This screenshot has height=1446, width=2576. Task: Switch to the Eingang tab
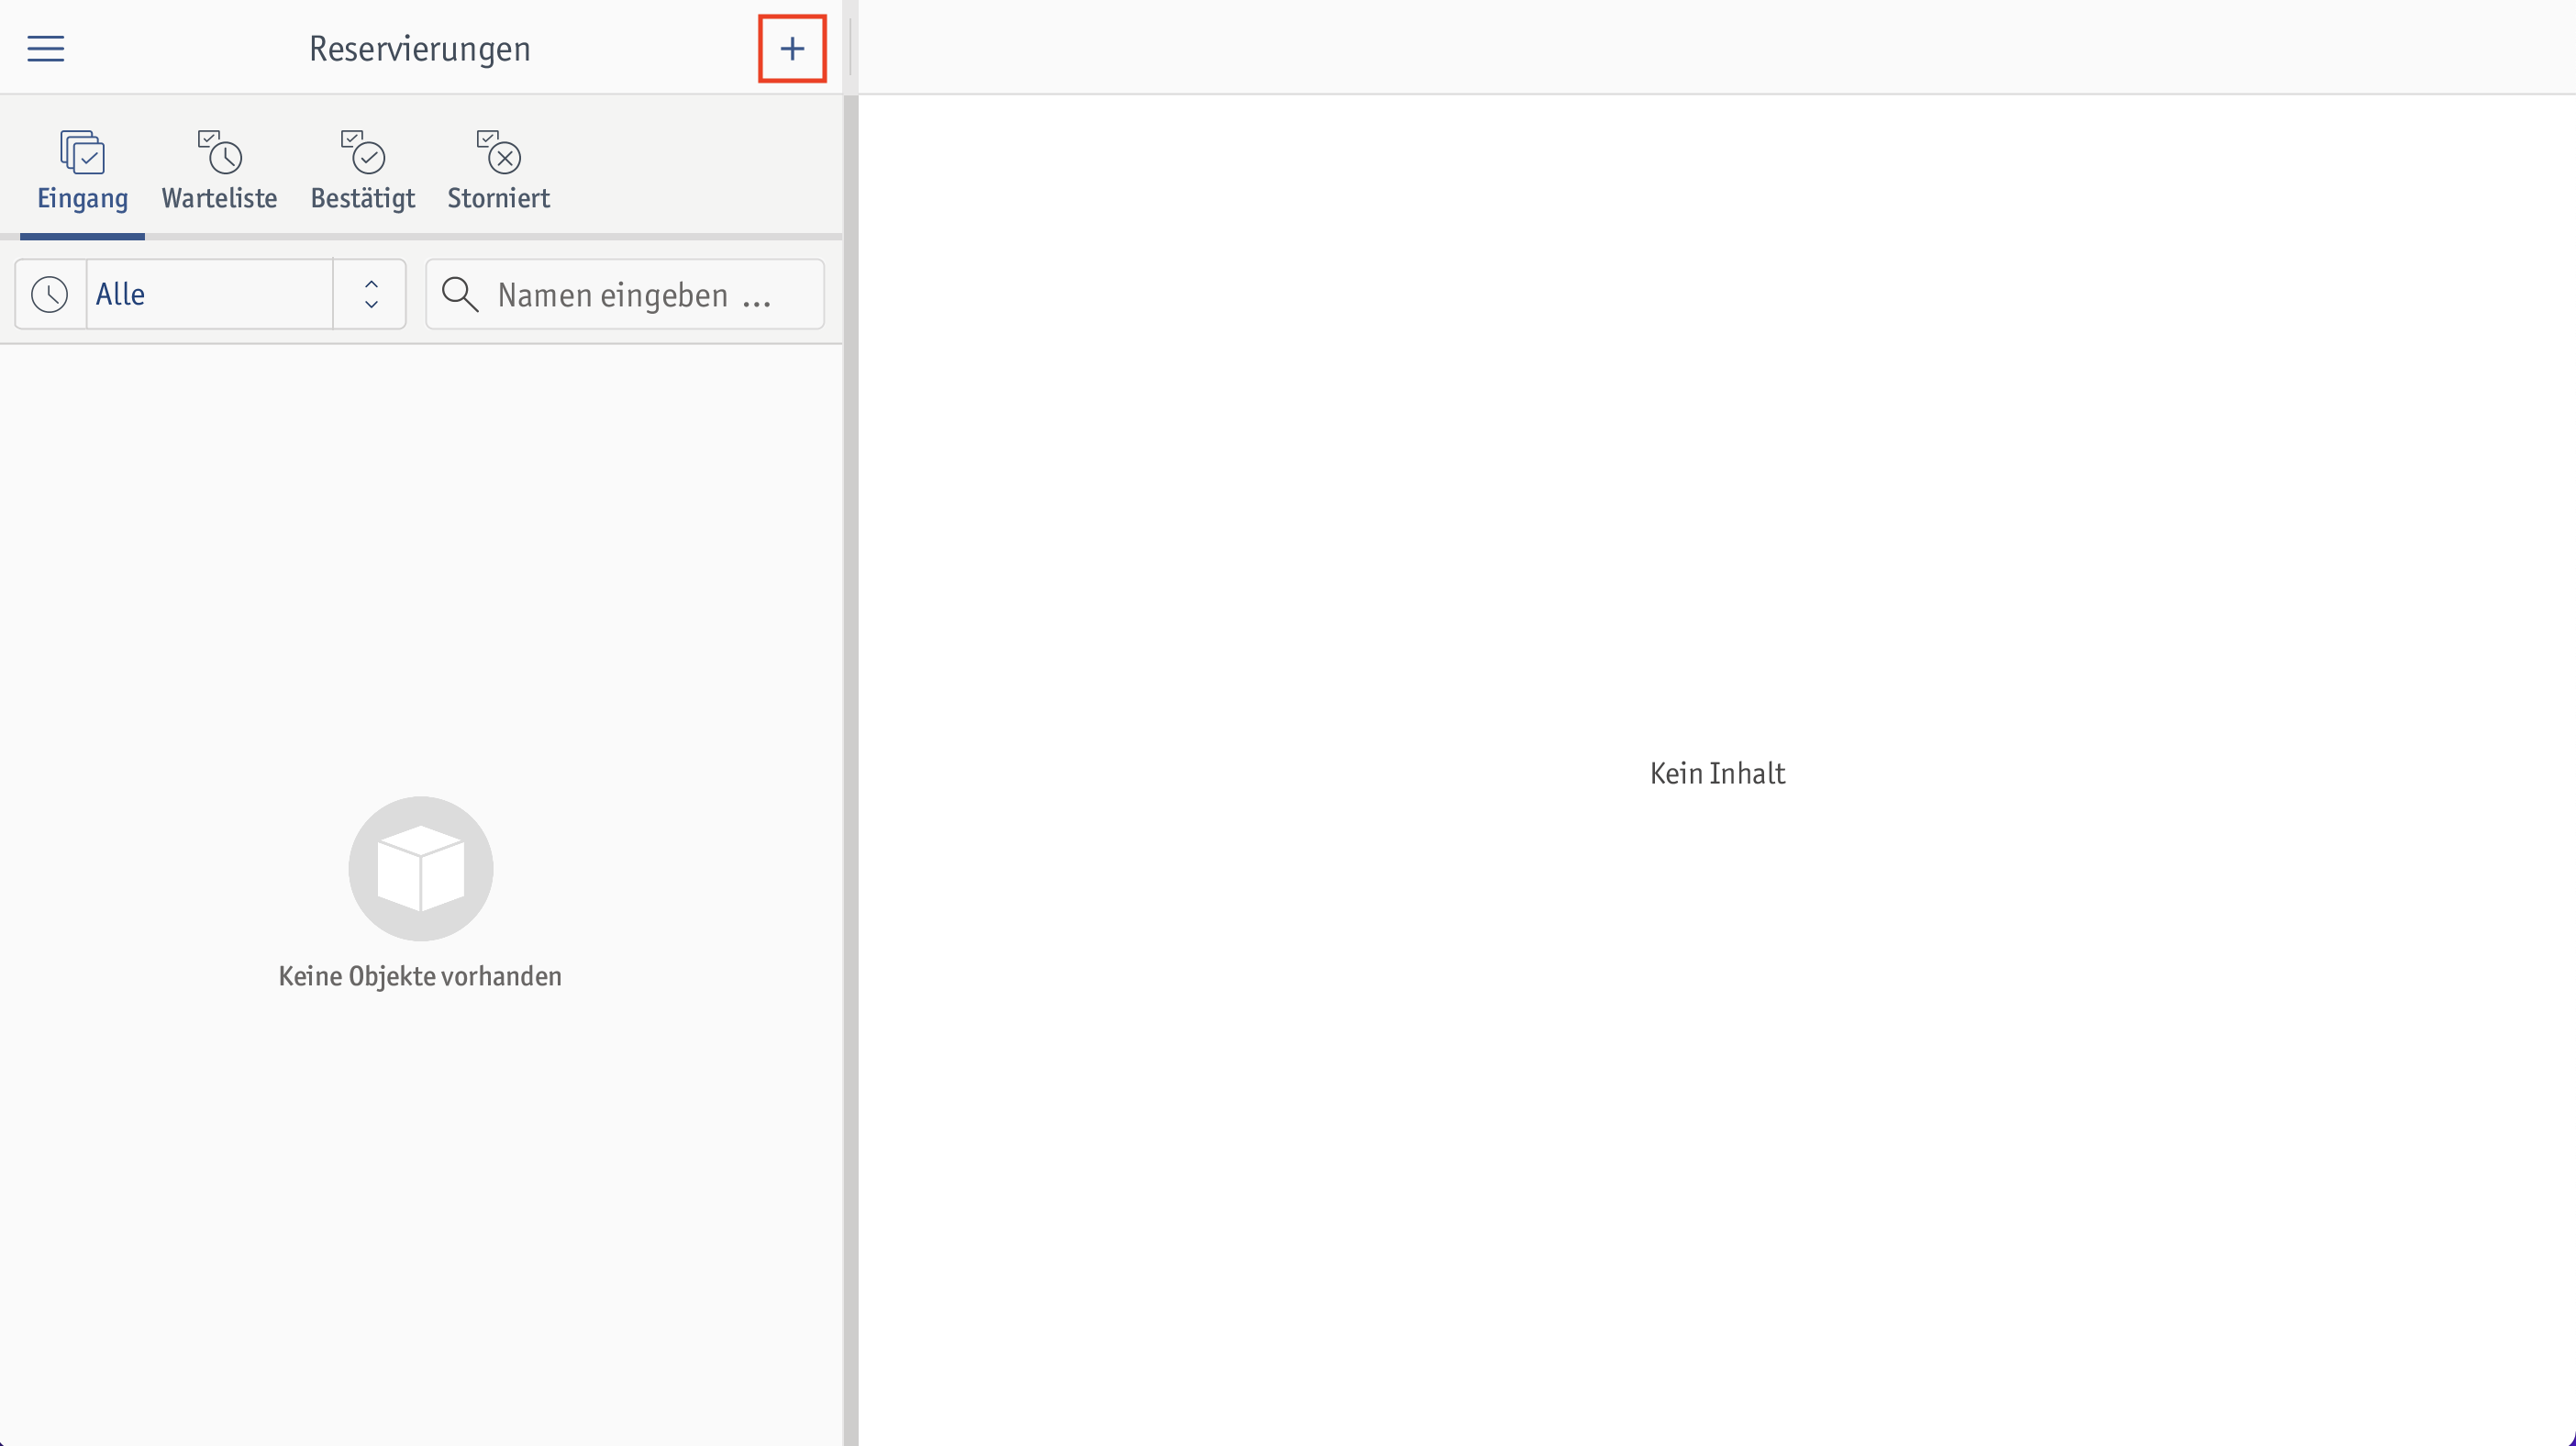(x=82, y=170)
